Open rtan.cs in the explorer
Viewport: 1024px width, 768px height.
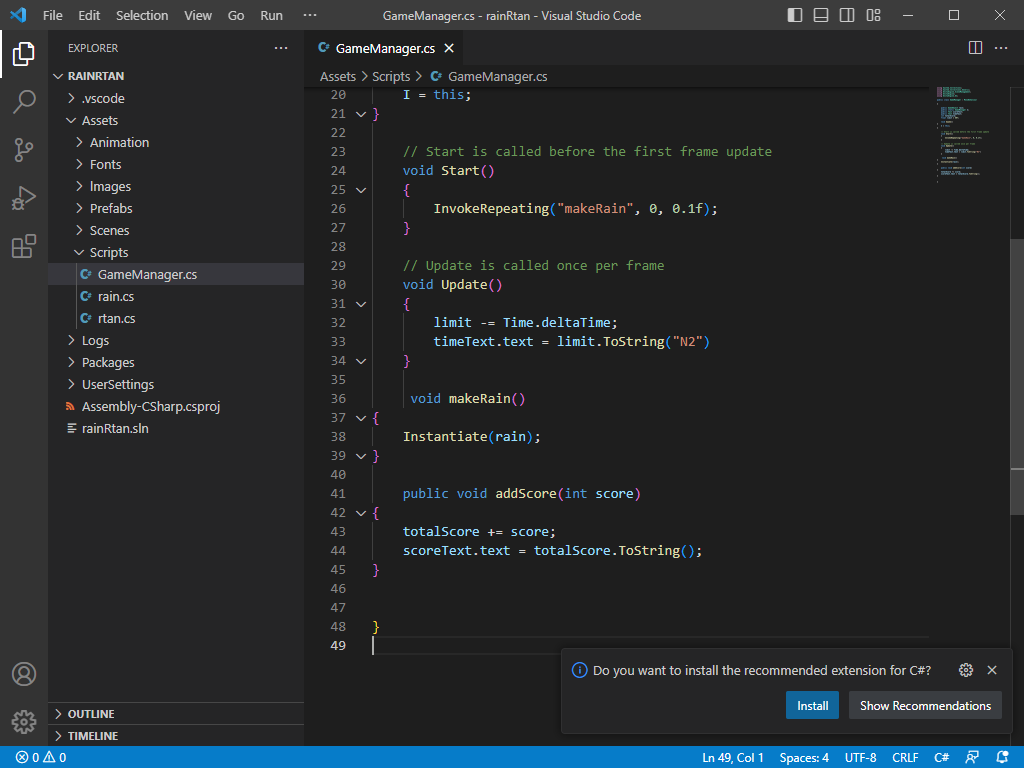[176, 318]
